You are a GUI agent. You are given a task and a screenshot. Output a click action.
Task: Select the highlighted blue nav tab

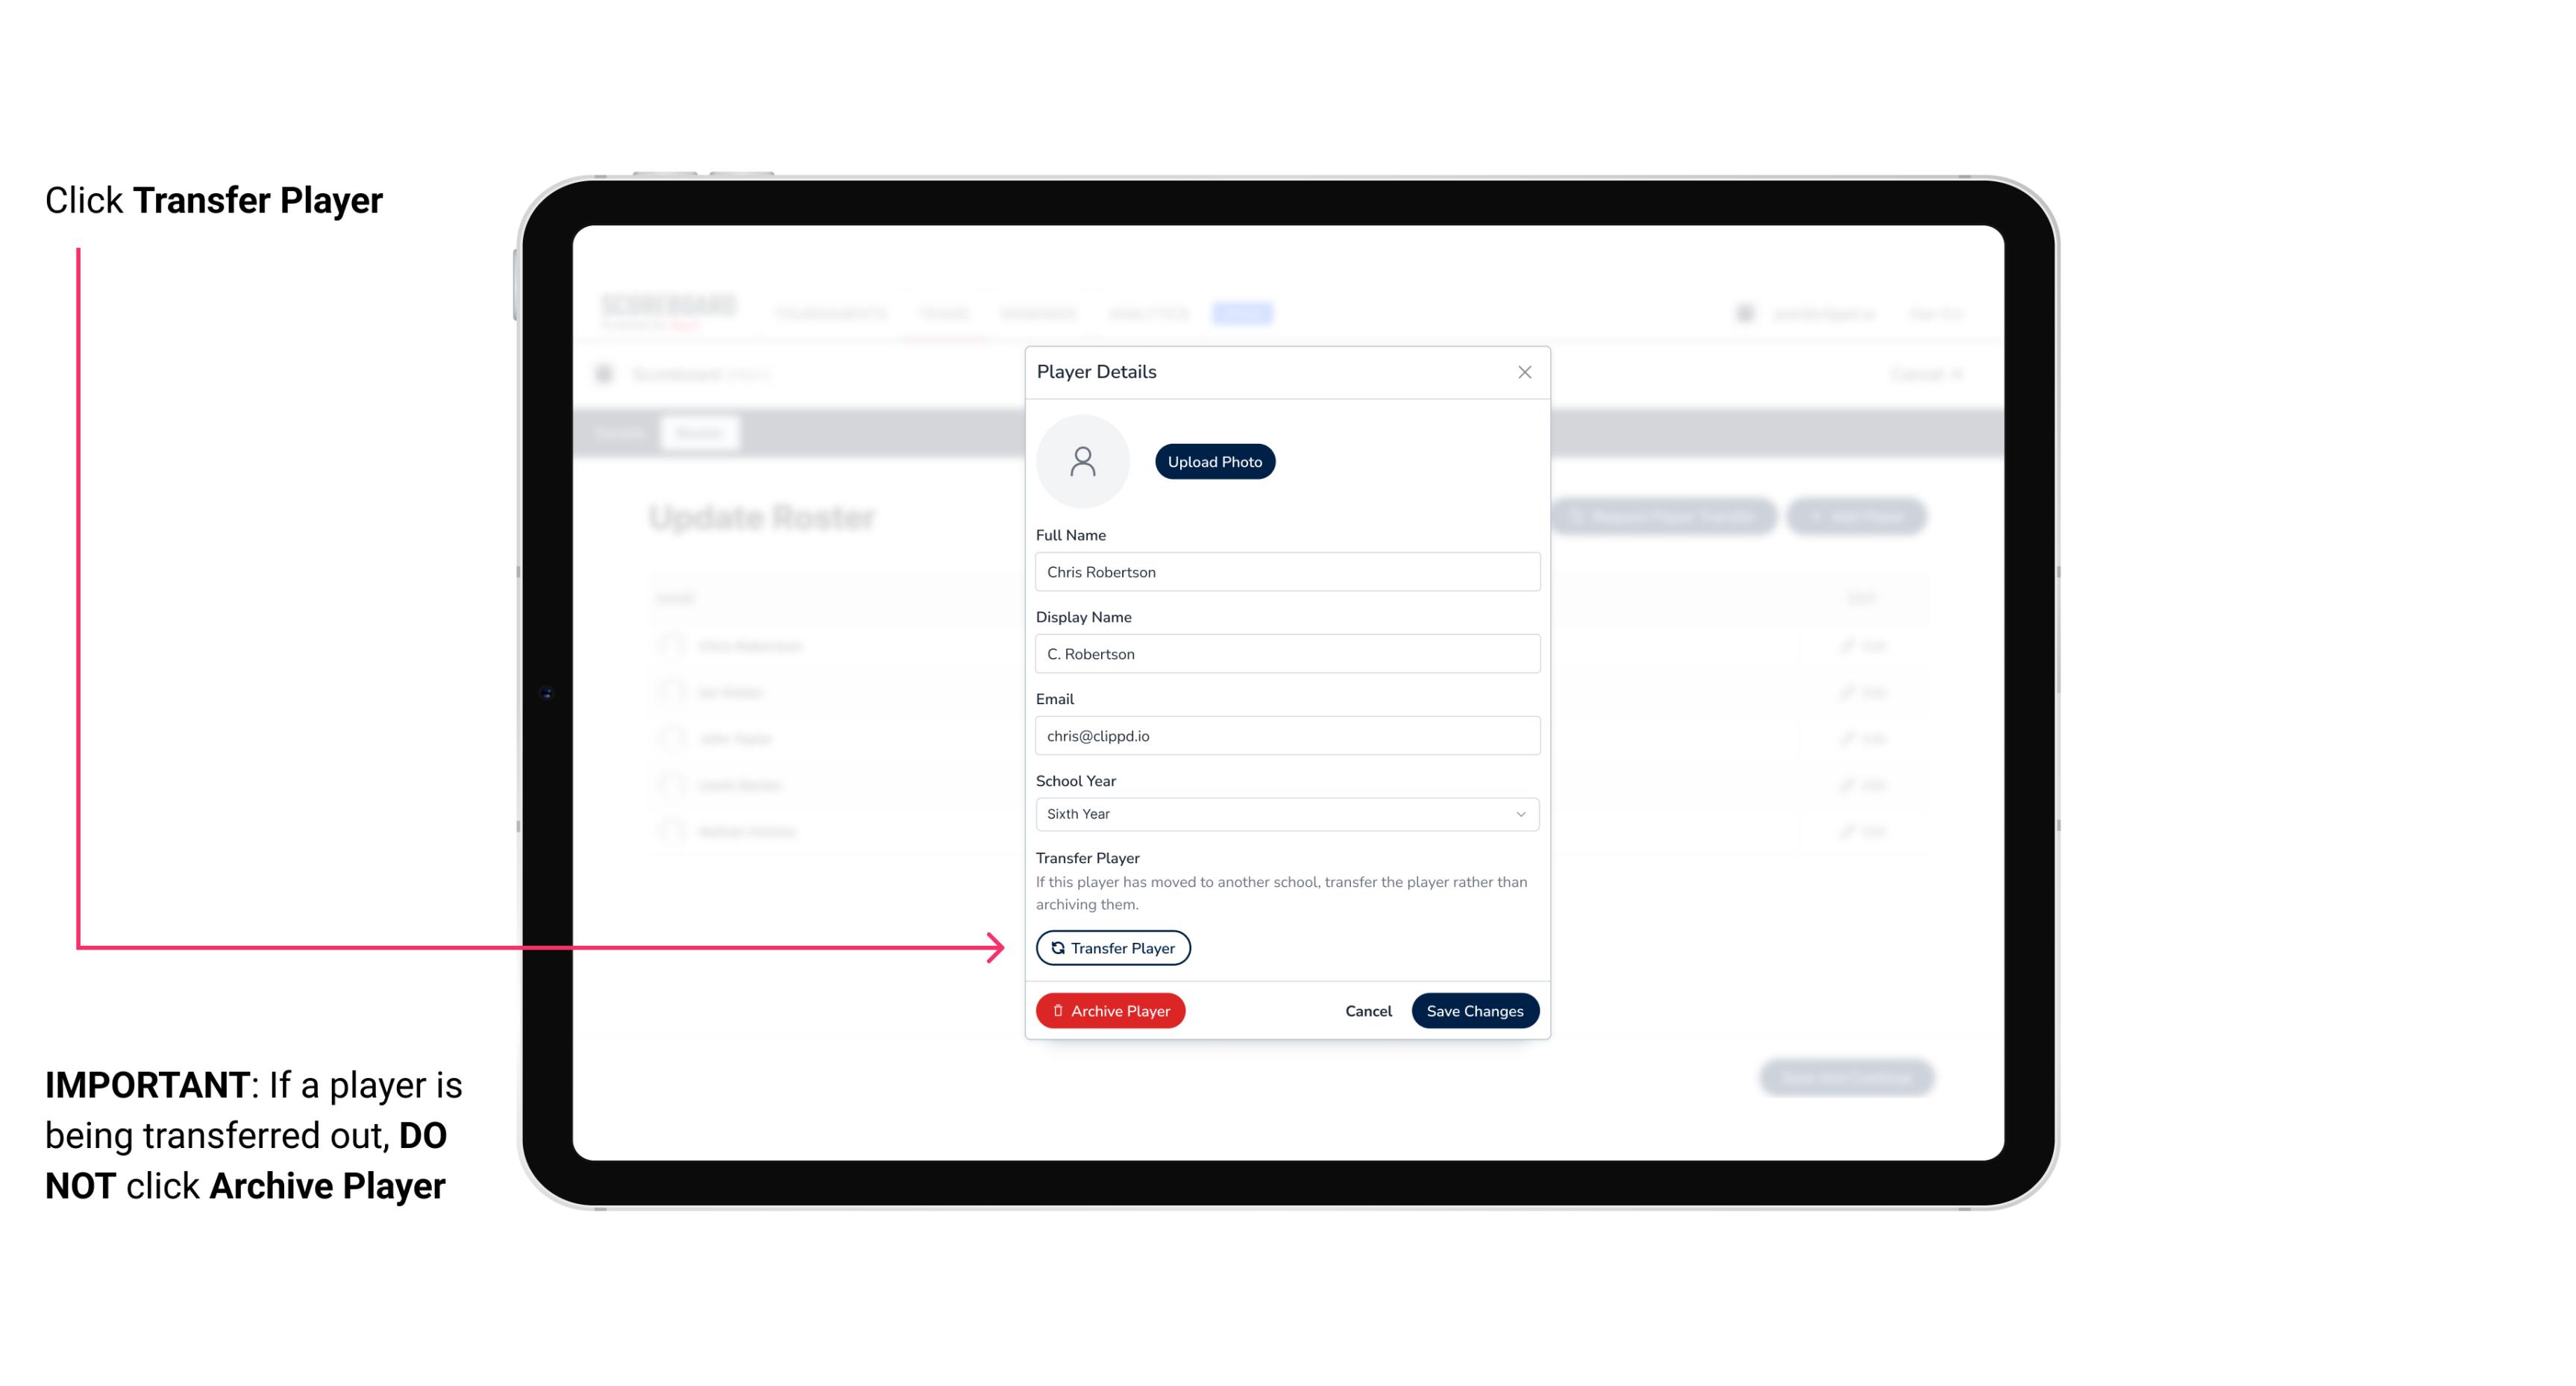click(1244, 314)
